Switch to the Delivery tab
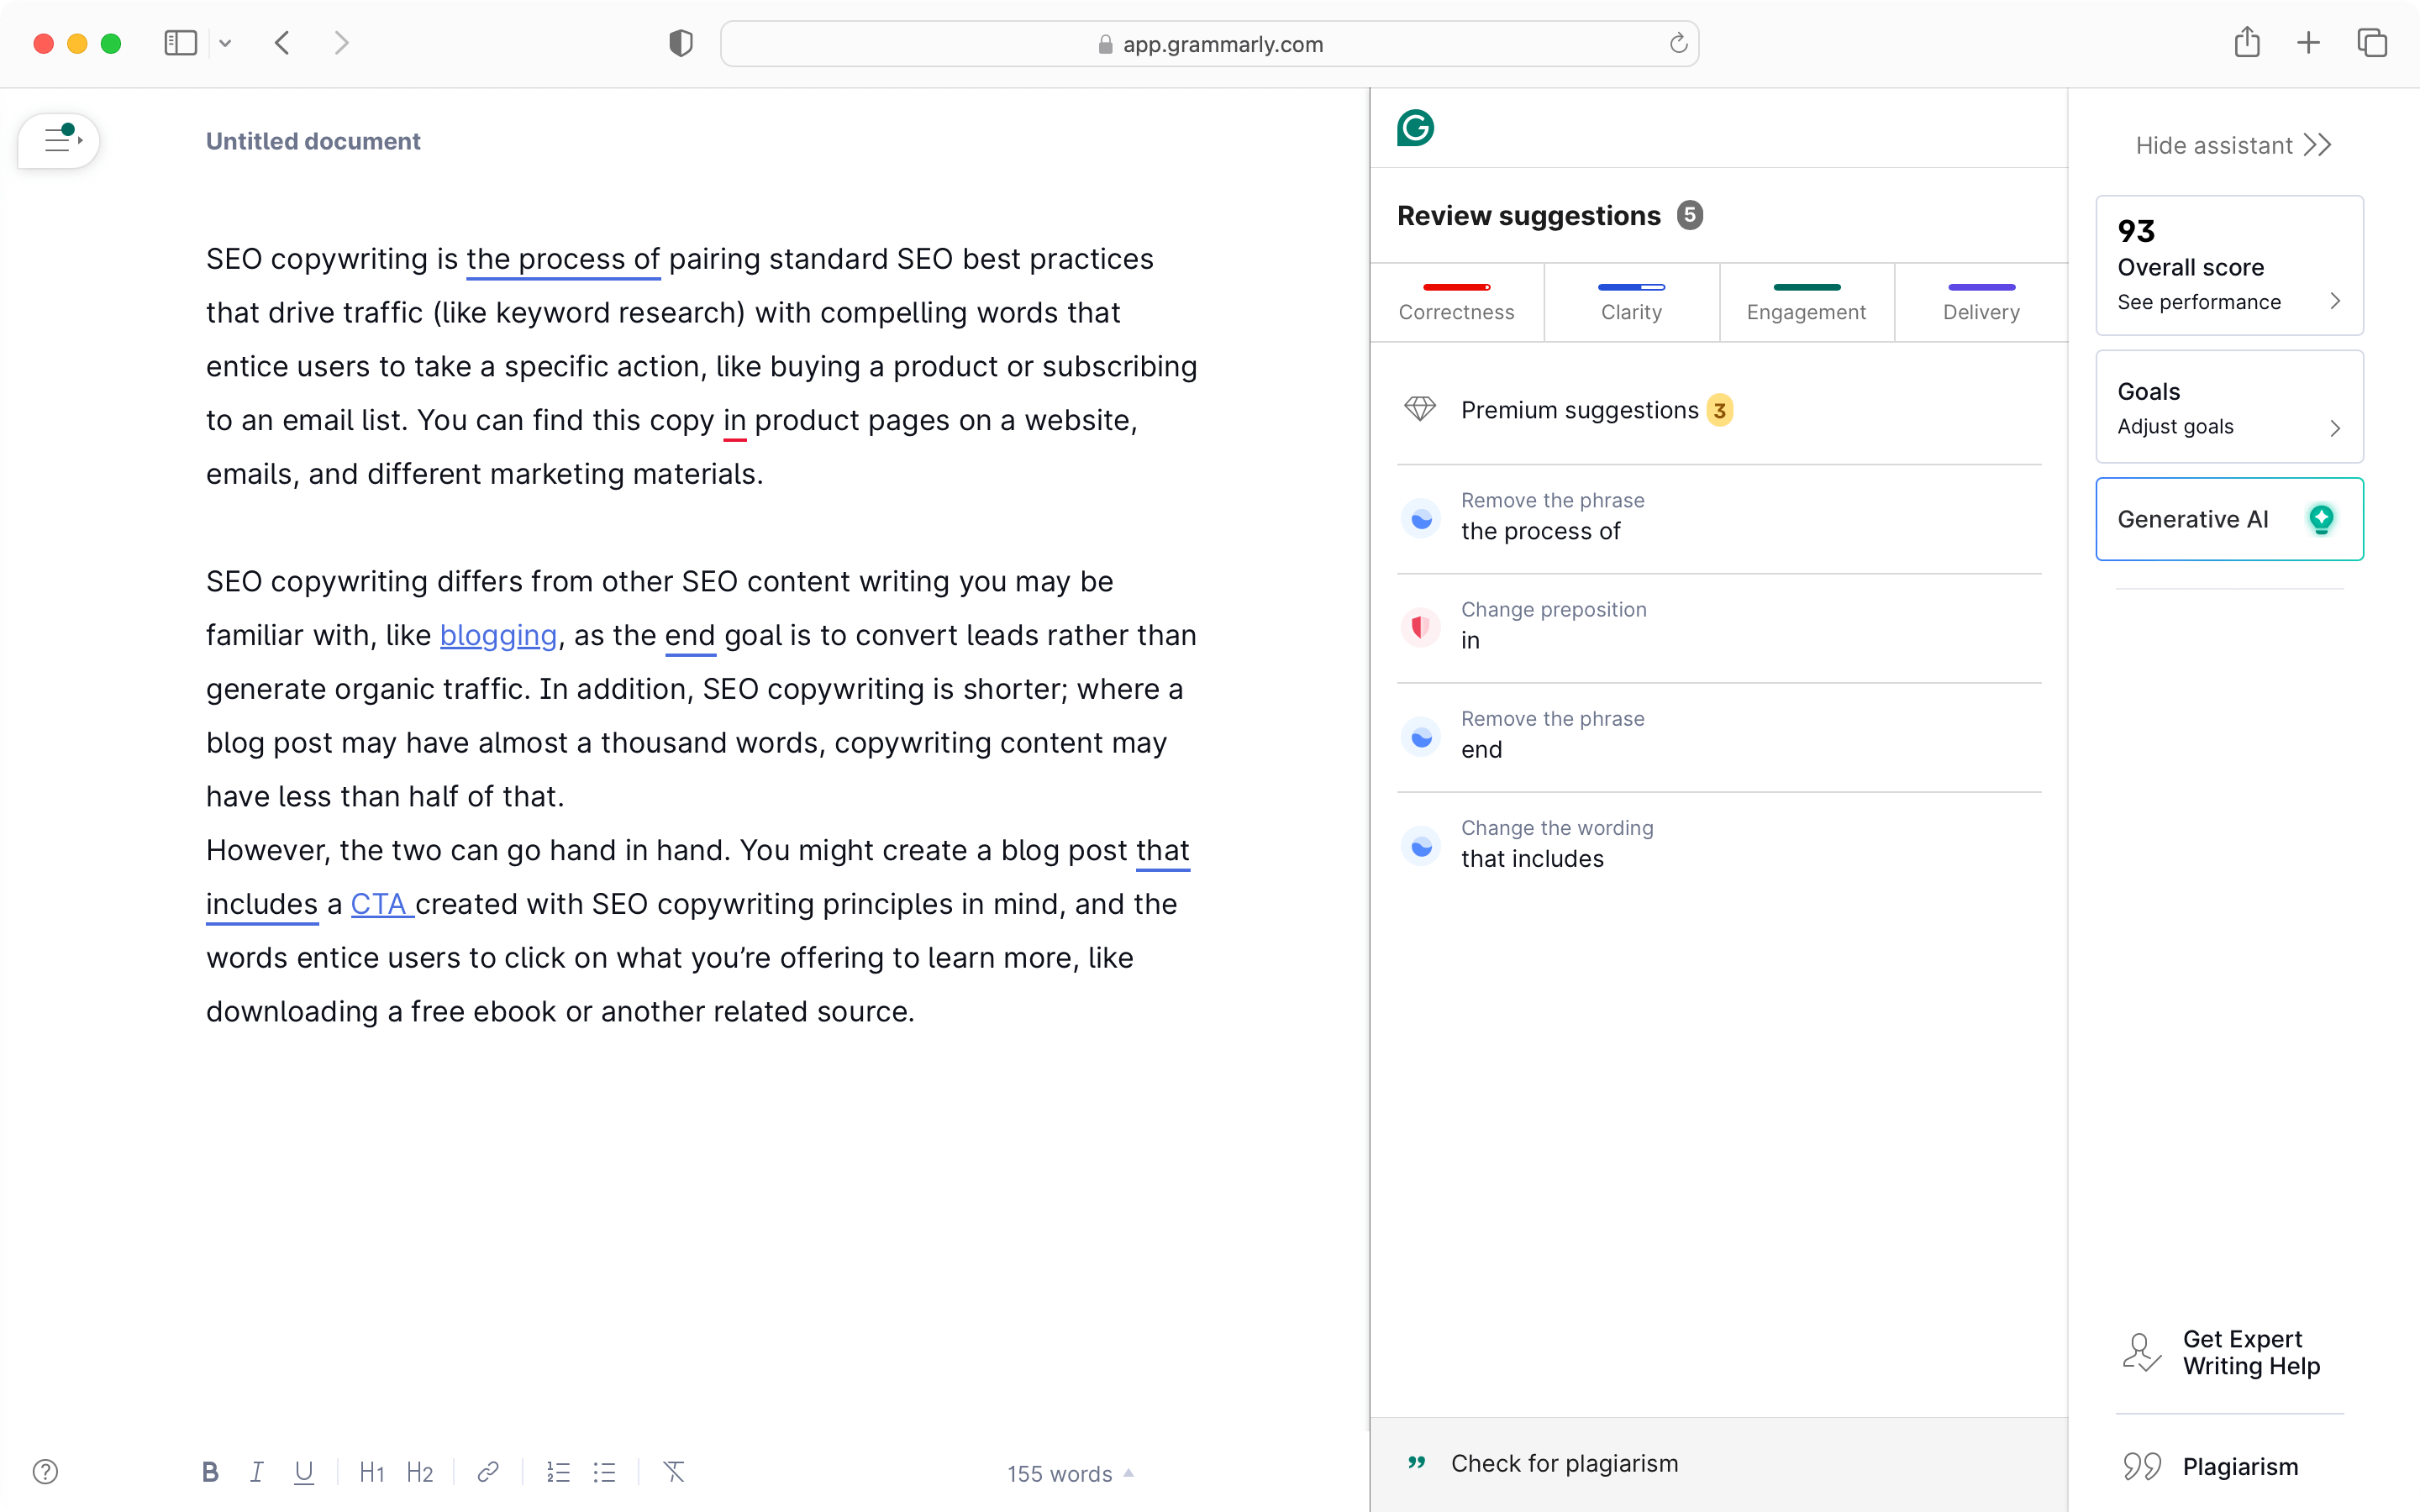 [1981, 302]
